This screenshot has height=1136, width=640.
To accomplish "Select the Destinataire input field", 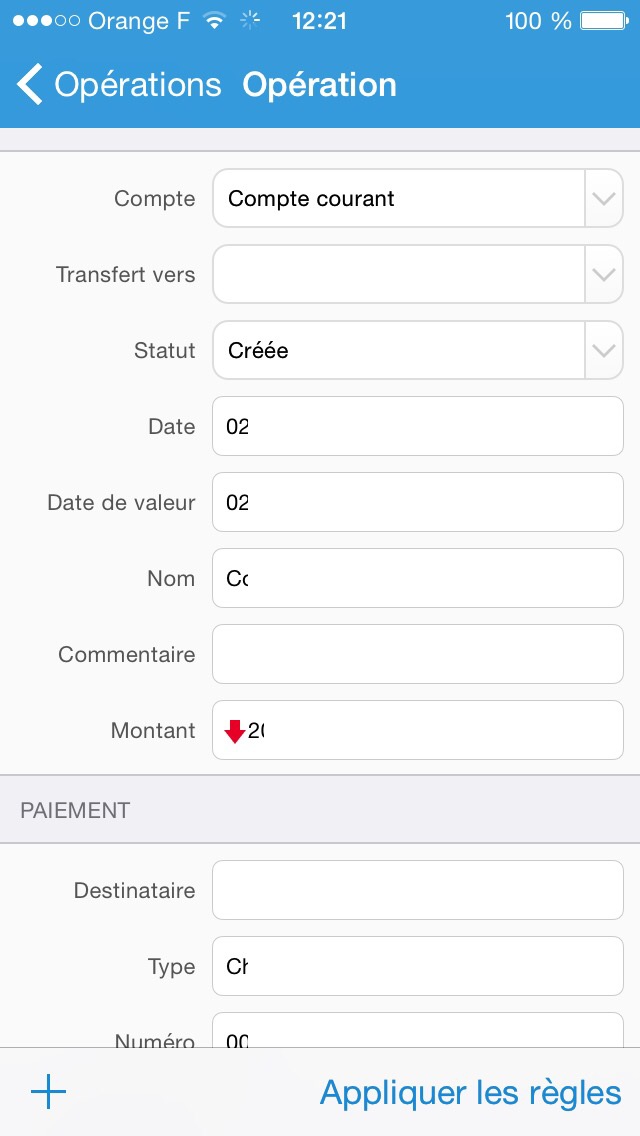I will 417,891.
